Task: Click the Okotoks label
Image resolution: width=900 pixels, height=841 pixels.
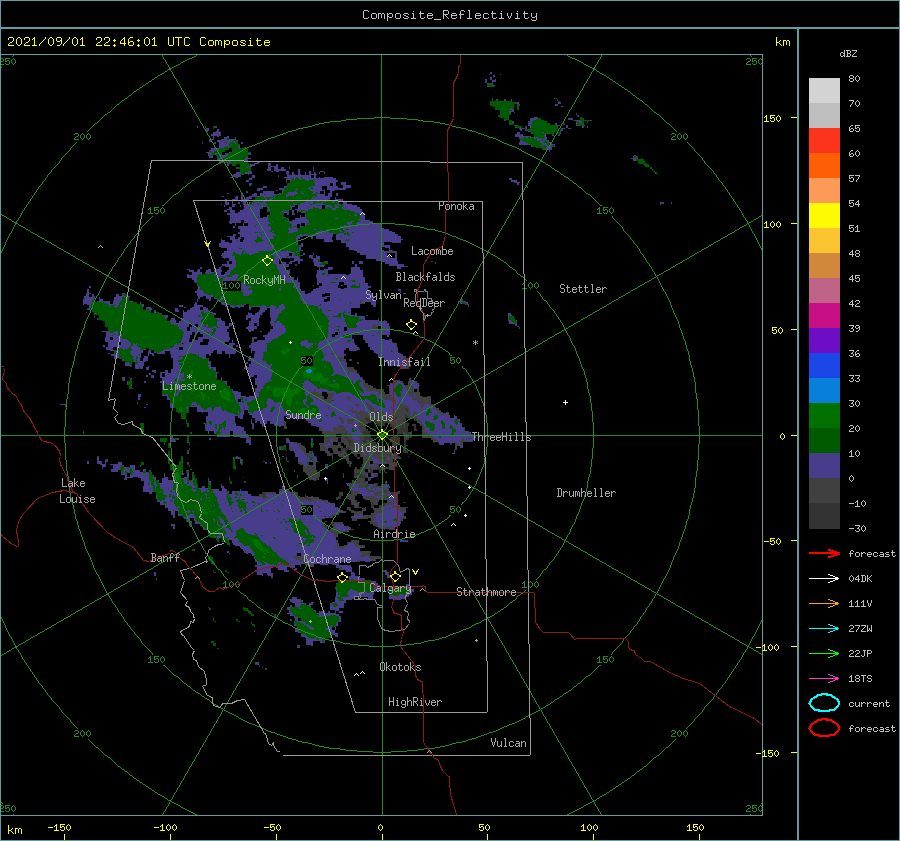Action: [400, 667]
